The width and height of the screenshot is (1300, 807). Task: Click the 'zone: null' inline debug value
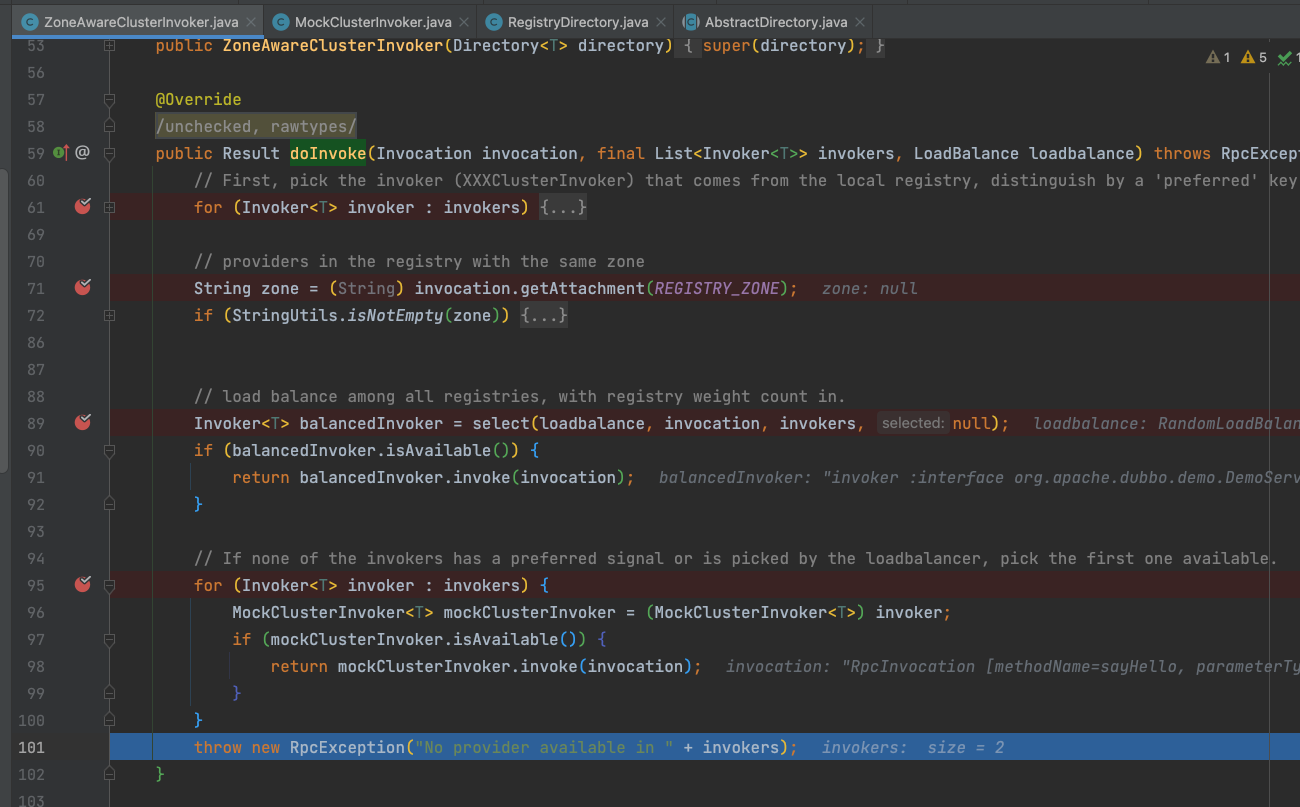click(869, 288)
